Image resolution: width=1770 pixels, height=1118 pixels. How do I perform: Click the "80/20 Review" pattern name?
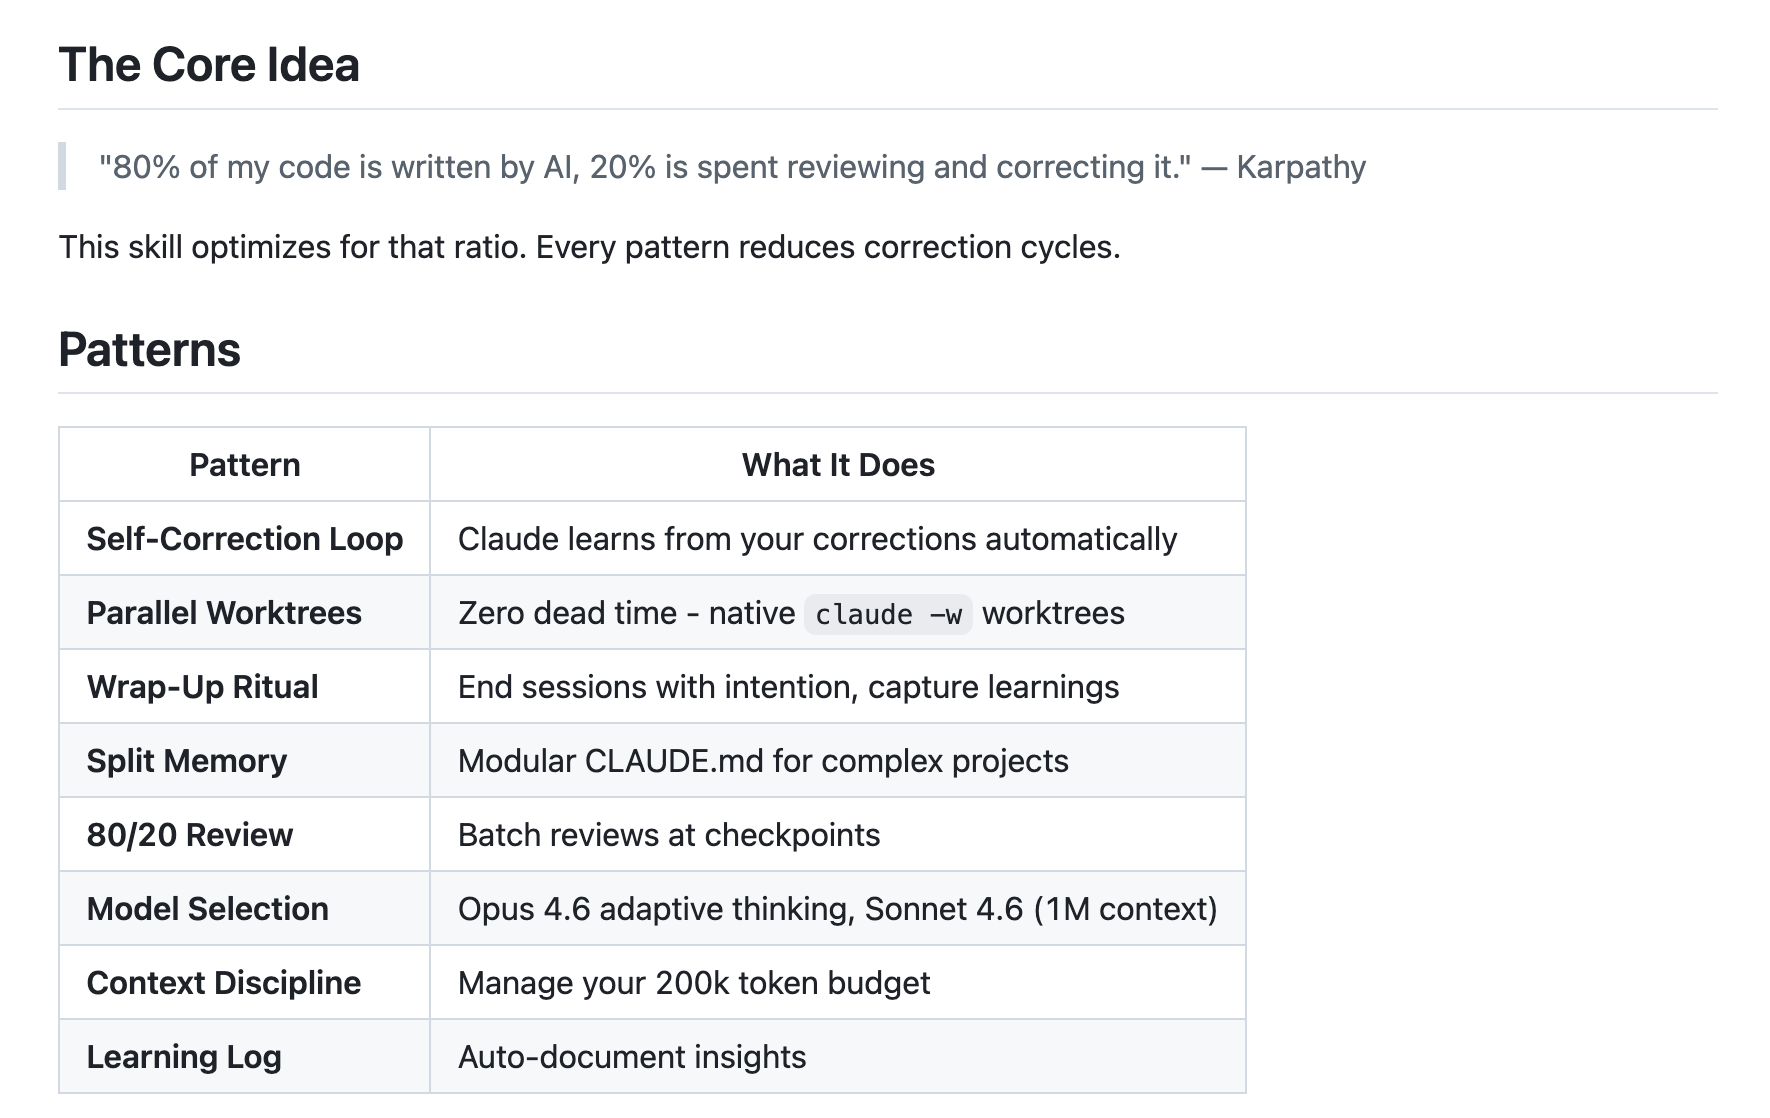[190, 835]
